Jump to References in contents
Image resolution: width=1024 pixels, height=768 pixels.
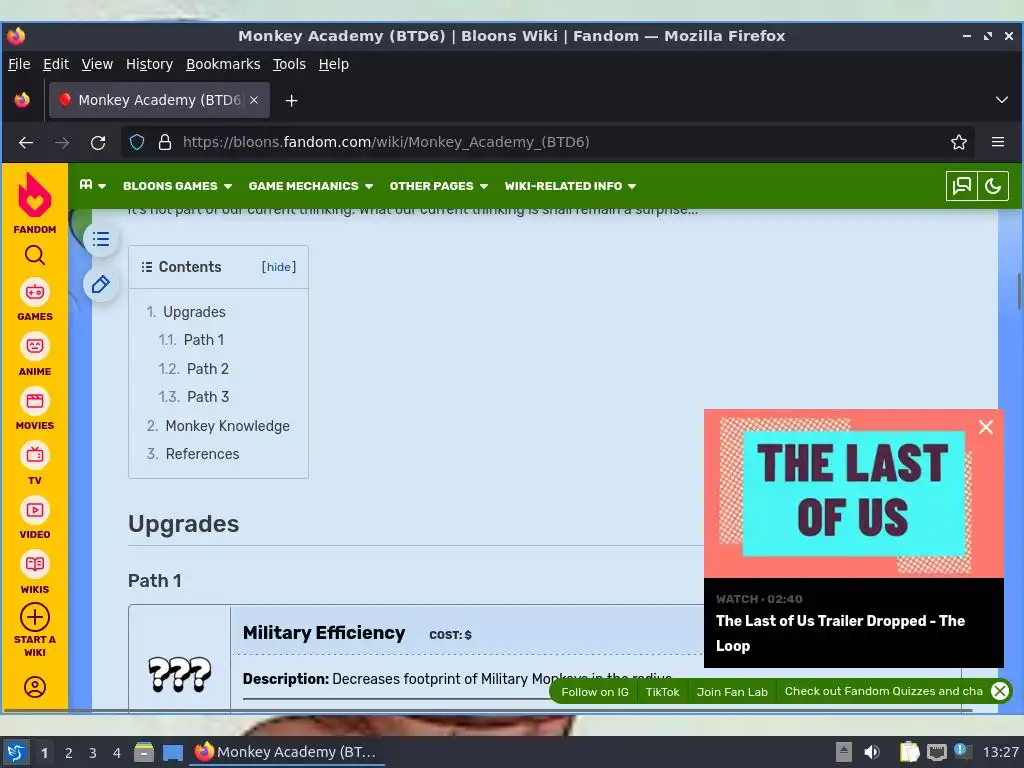pyautogui.click(x=202, y=454)
